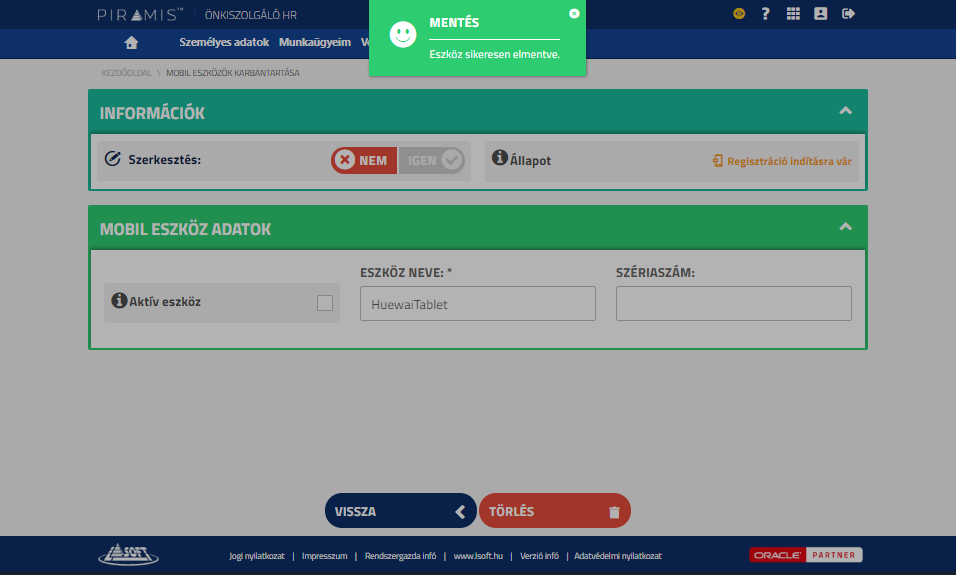Image resolution: width=956 pixels, height=575 pixels.
Task: Click info icon beside Aktív eszköz
Action: (119, 300)
